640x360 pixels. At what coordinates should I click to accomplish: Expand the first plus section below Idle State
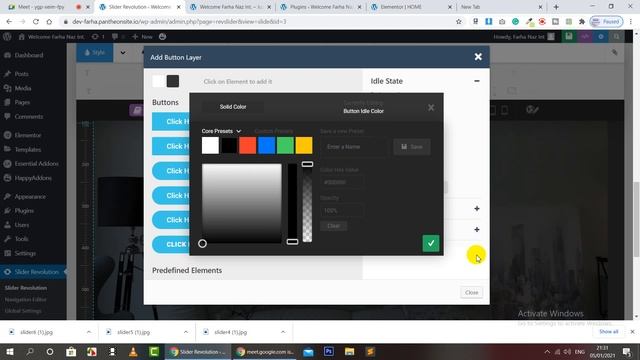476,209
